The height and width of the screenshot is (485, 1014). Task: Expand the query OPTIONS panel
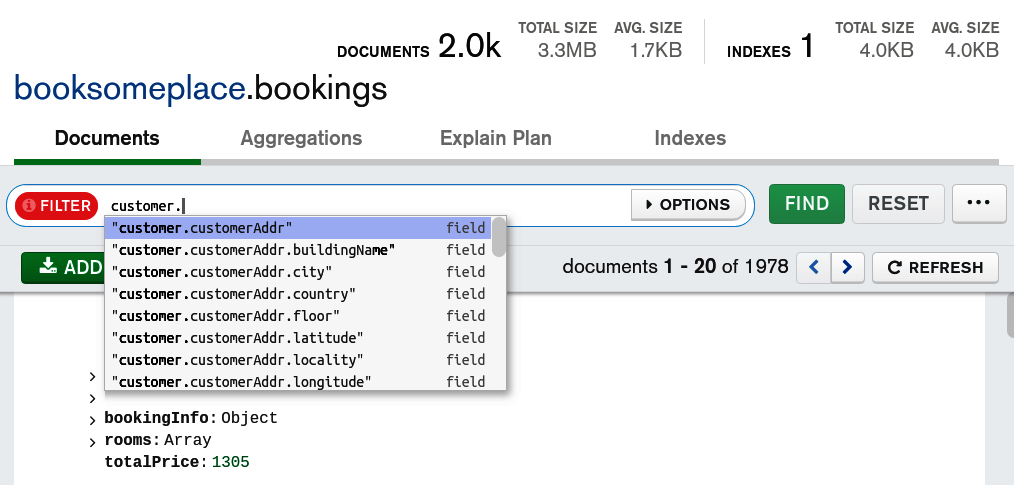(688, 205)
